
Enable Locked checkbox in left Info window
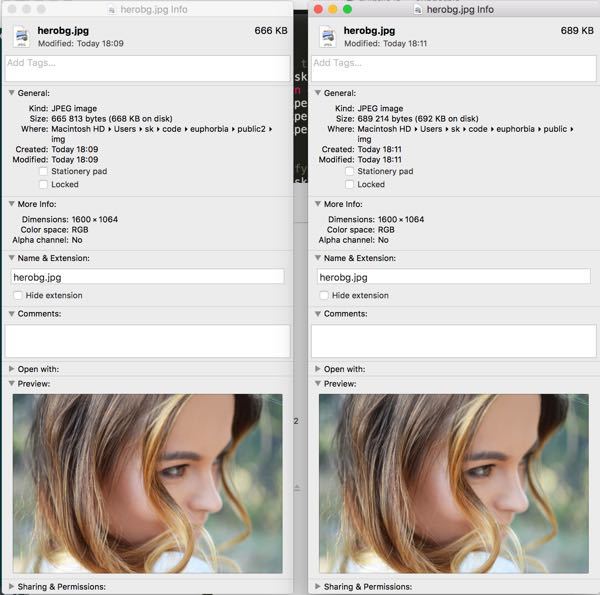44,184
